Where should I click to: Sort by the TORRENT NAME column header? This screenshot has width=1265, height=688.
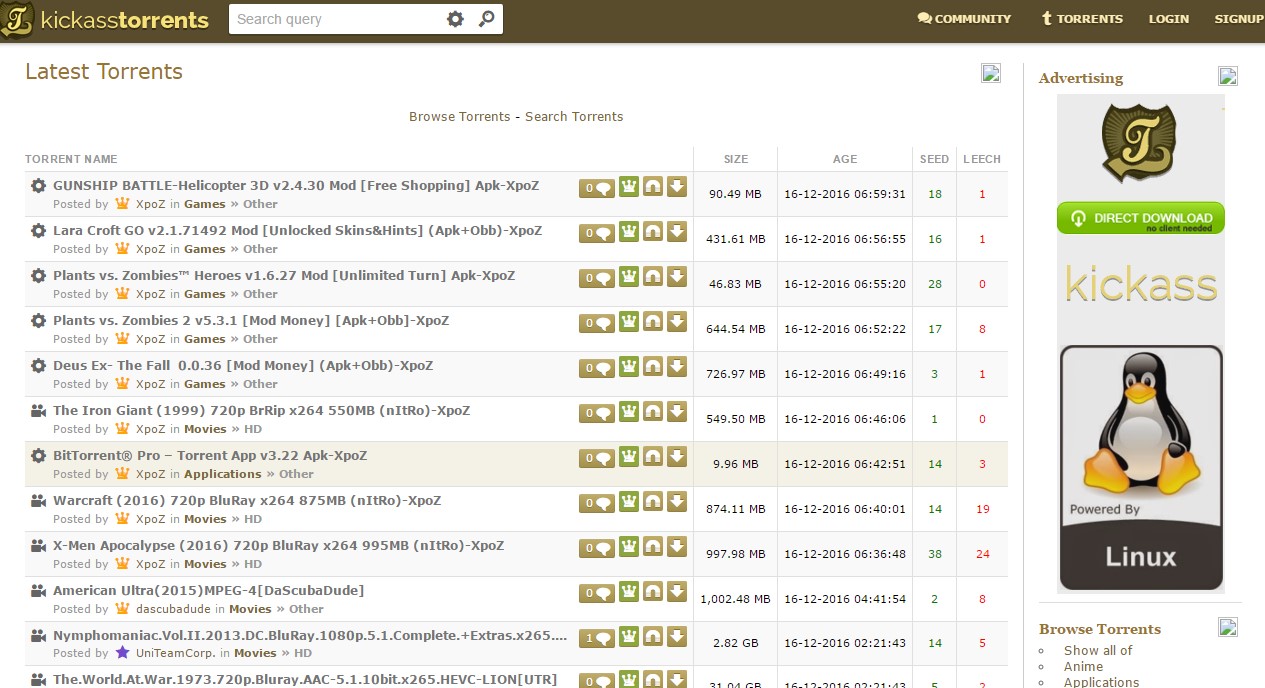71,159
